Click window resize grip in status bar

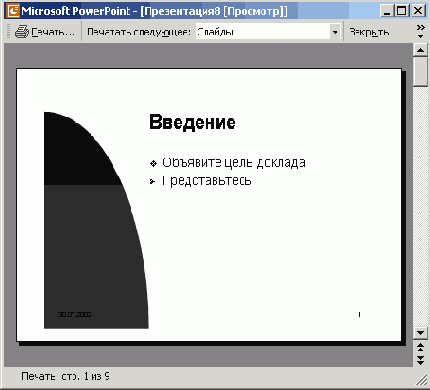(x=421, y=380)
